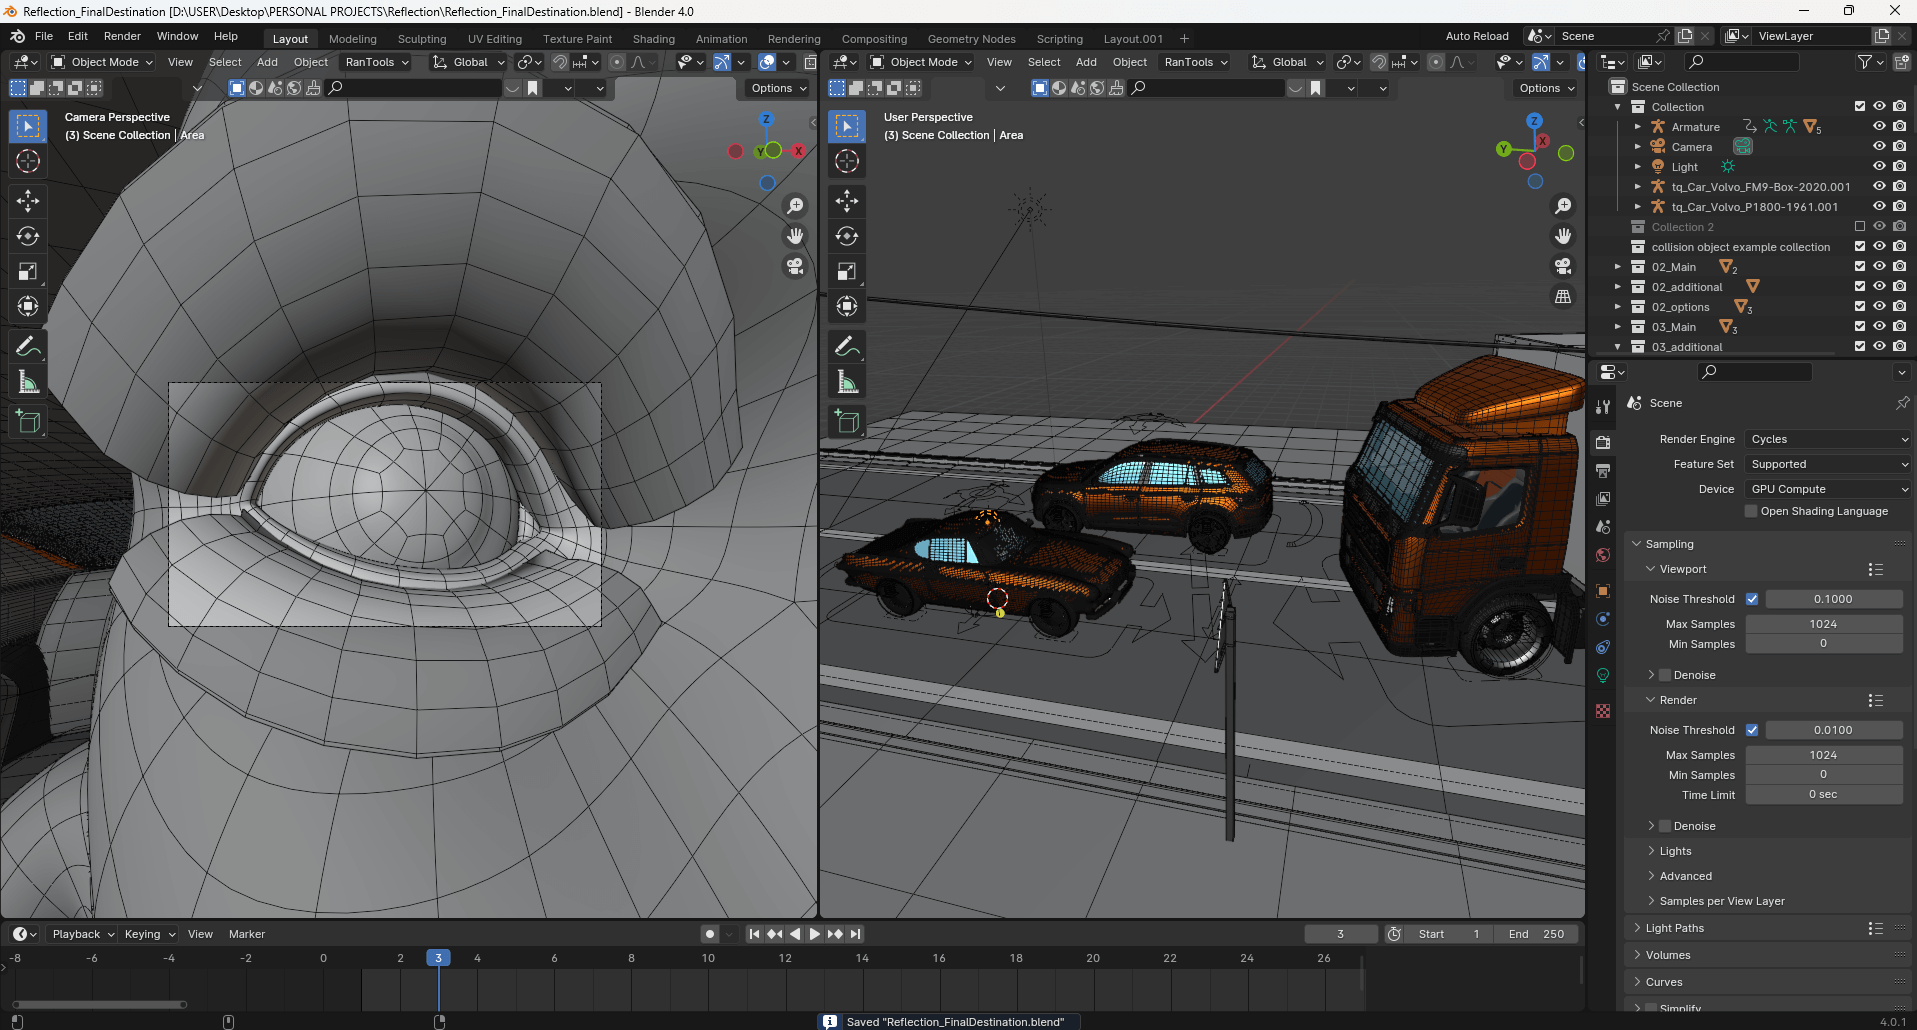Hide Camera object with eye icon
This screenshot has height=1030, width=1917.
tap(1879, 146)
